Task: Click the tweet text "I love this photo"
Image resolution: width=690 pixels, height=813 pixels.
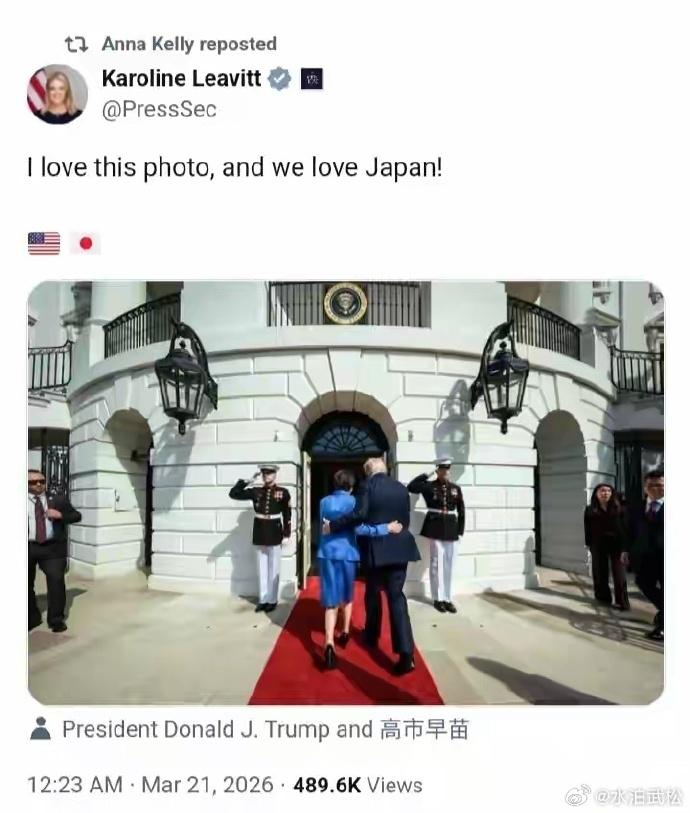Action: (x=119, y=168)
